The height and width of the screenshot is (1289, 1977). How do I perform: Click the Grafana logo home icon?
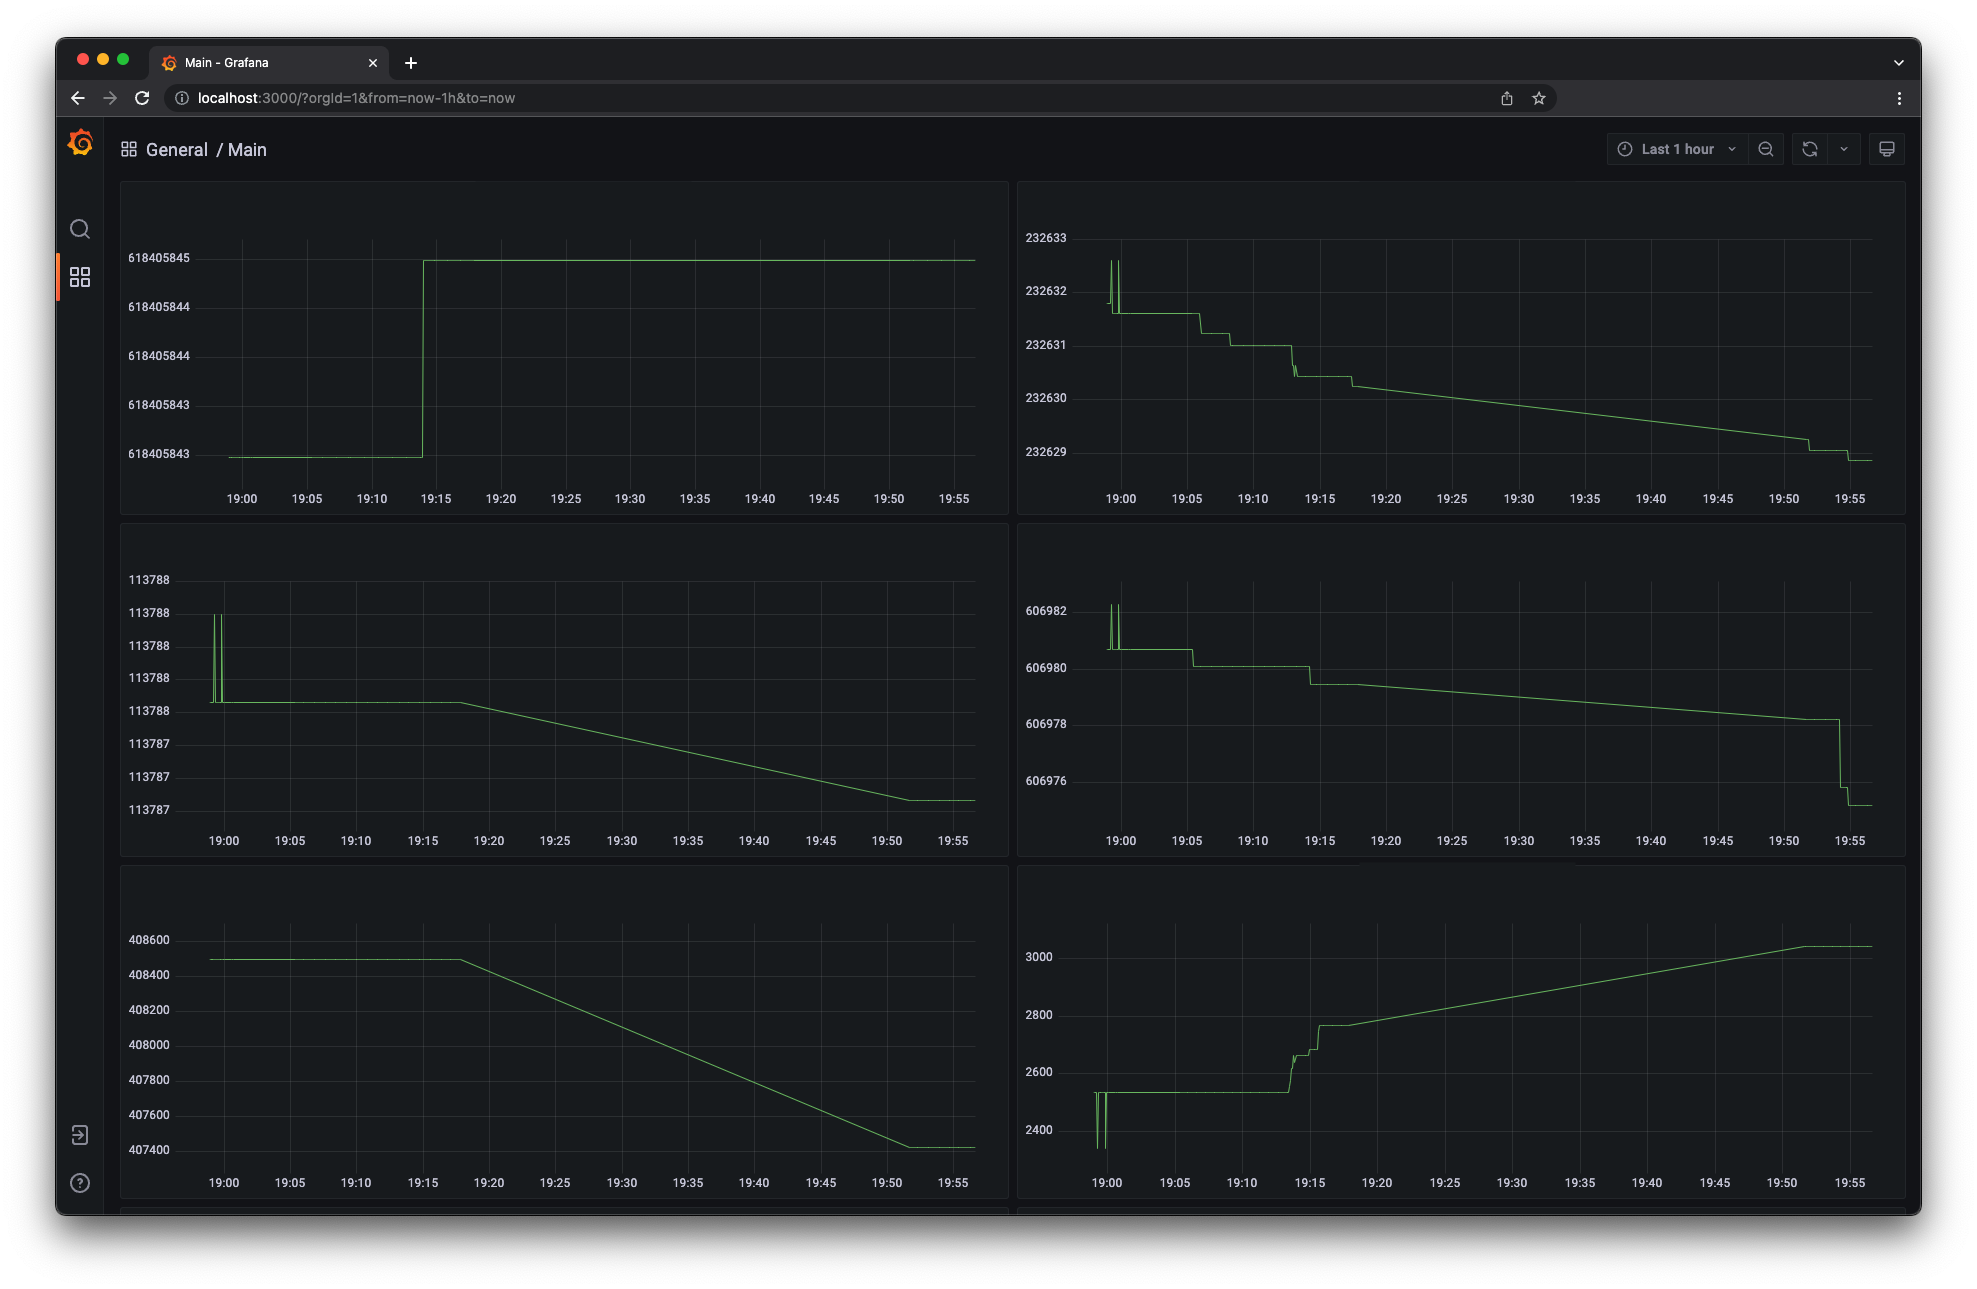pyautogui.click(x=80, y=143)
